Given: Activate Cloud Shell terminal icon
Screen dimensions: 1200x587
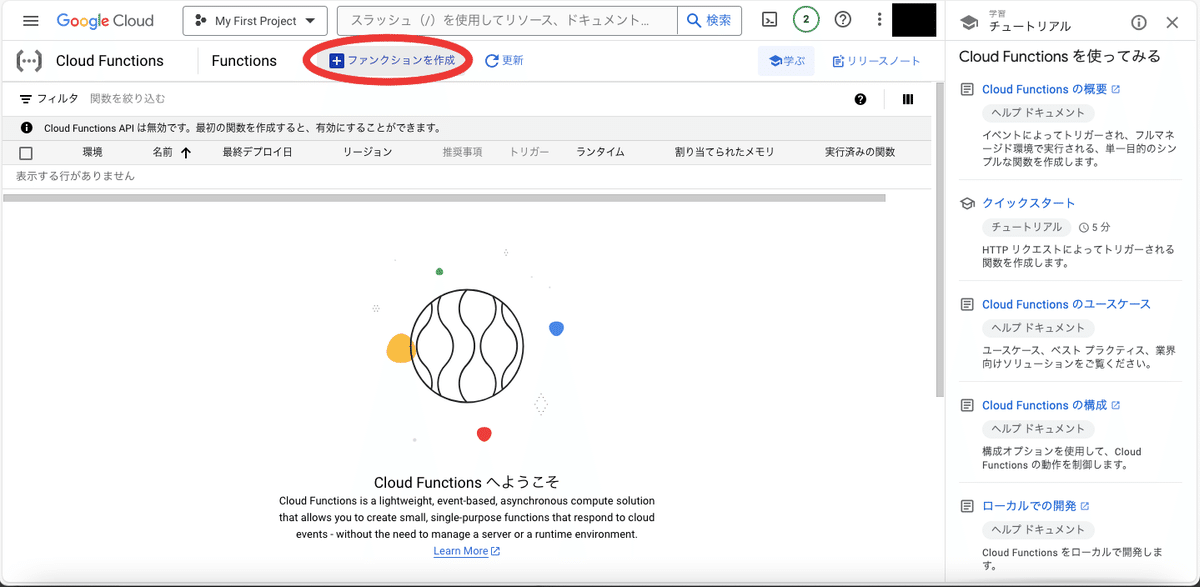Looking at the screenshot, I should 769,20.
